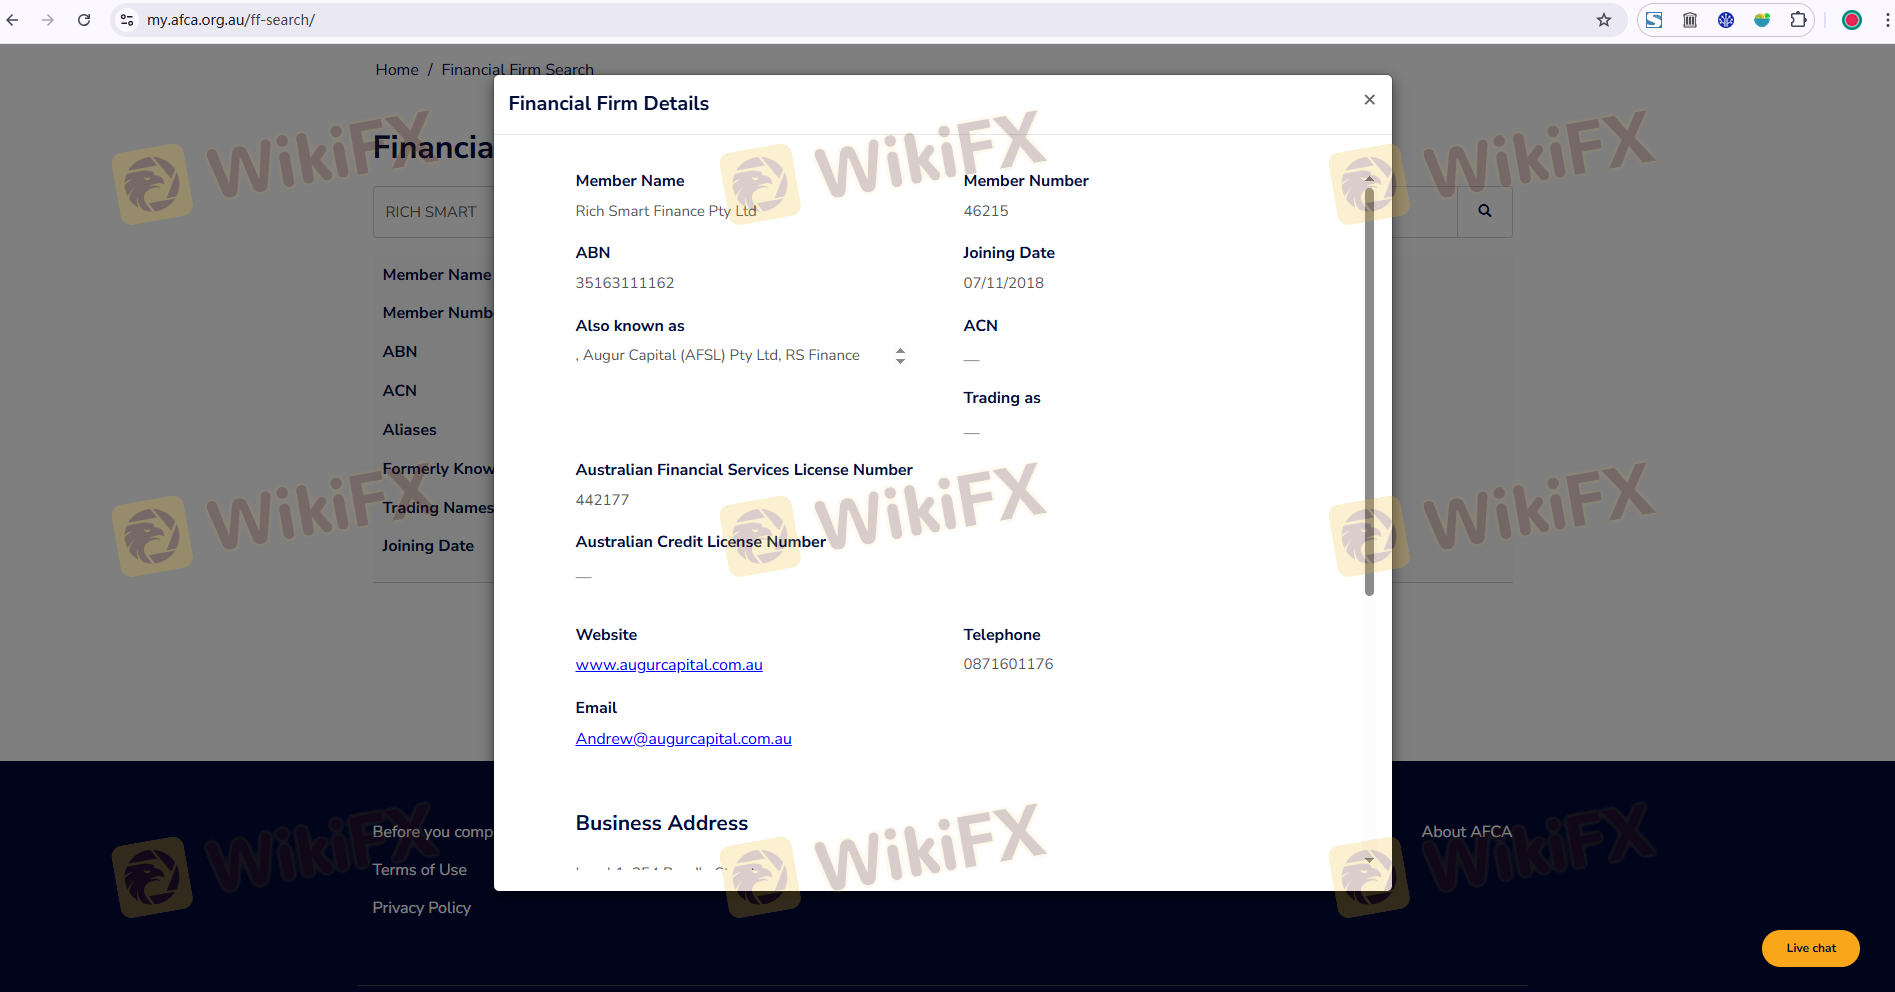Select the license number 442177
Screen dimensions: 1895x992
tap(603, 500)
